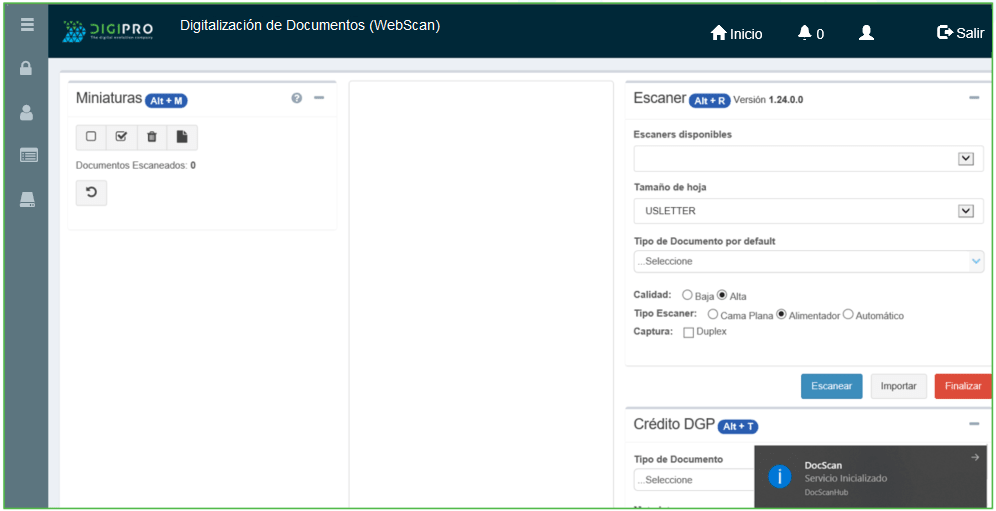The height and width of the screenshot is (511, 996).
Task: Open the hamburger menu in sidebar
Action: click(x=27, y=24)
